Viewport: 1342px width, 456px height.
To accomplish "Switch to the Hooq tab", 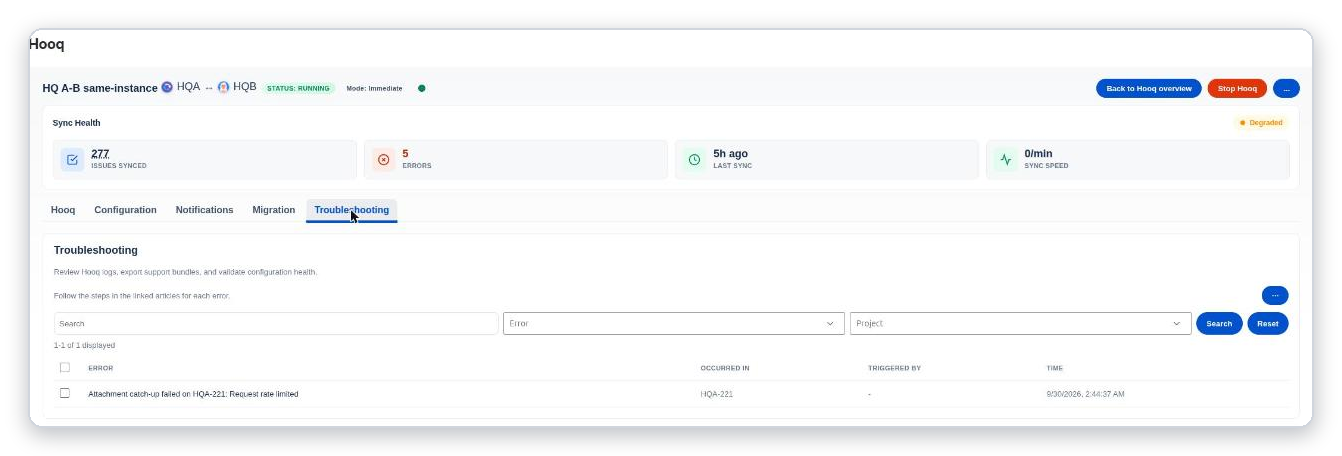I will click(63, 210).
